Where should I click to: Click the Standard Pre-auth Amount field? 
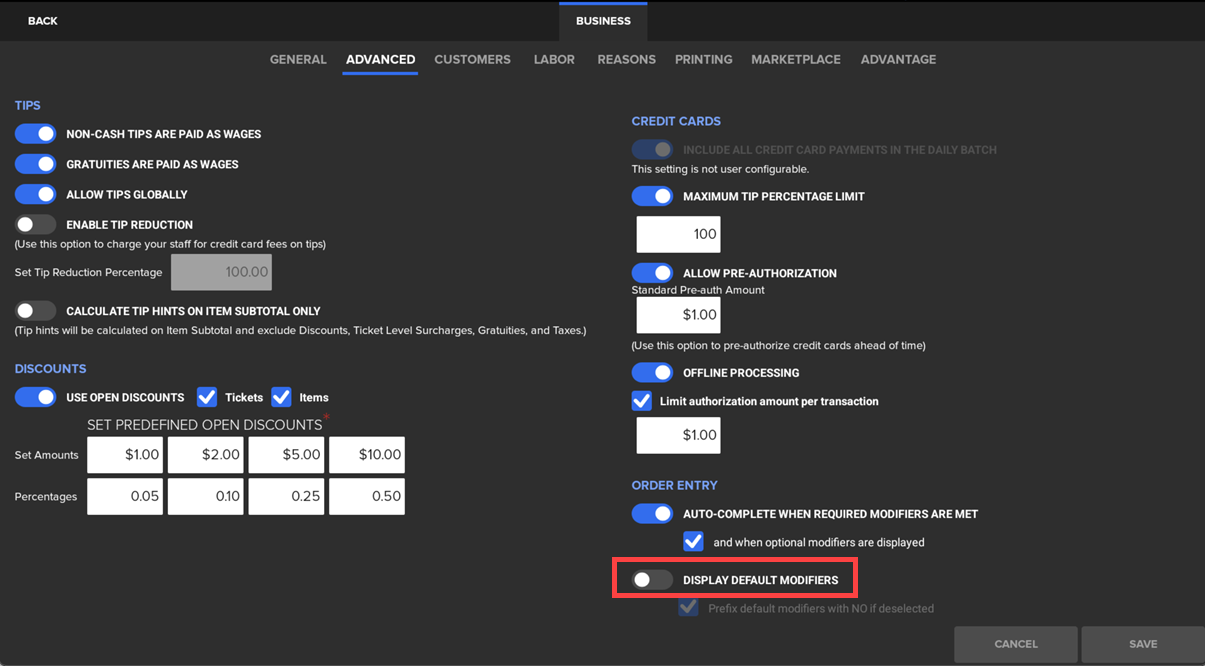(x=678, y=315)
